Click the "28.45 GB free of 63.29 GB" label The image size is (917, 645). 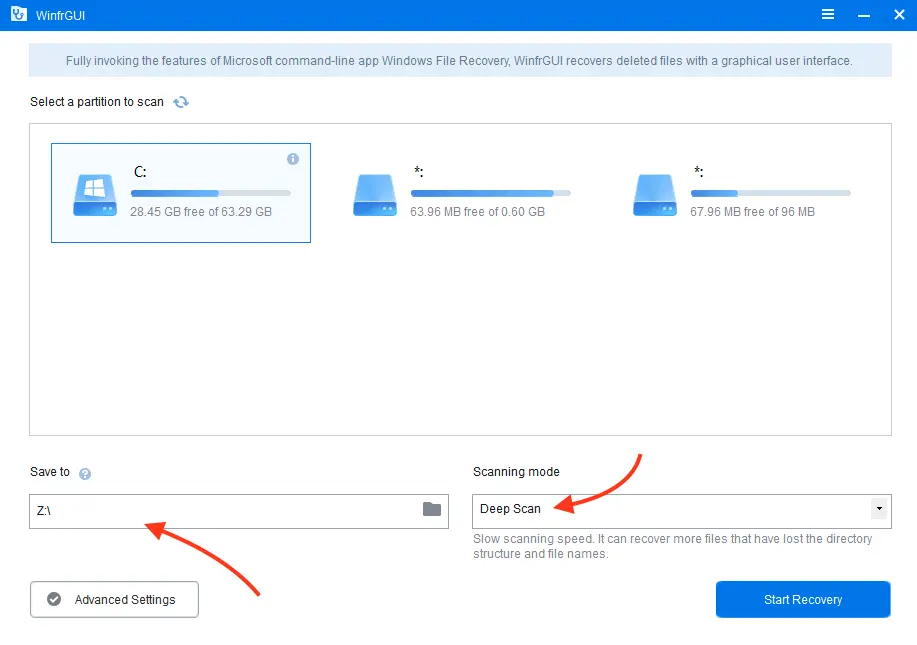coord(201,212)
